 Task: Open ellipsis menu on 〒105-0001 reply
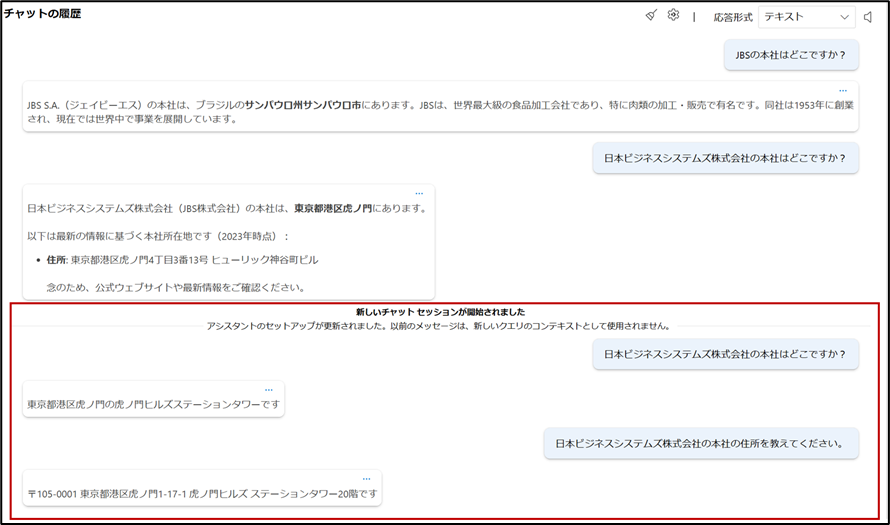point(366,479)
